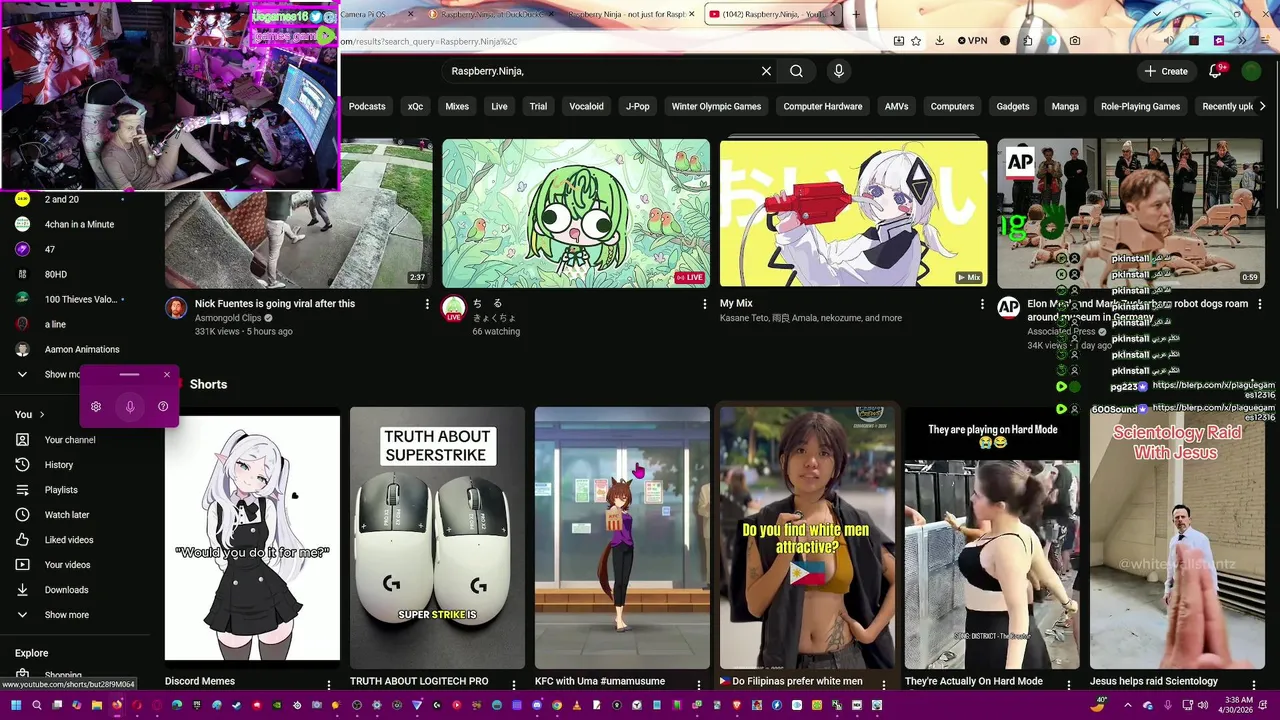Click the floating widget microphone icon

point(130,406)
